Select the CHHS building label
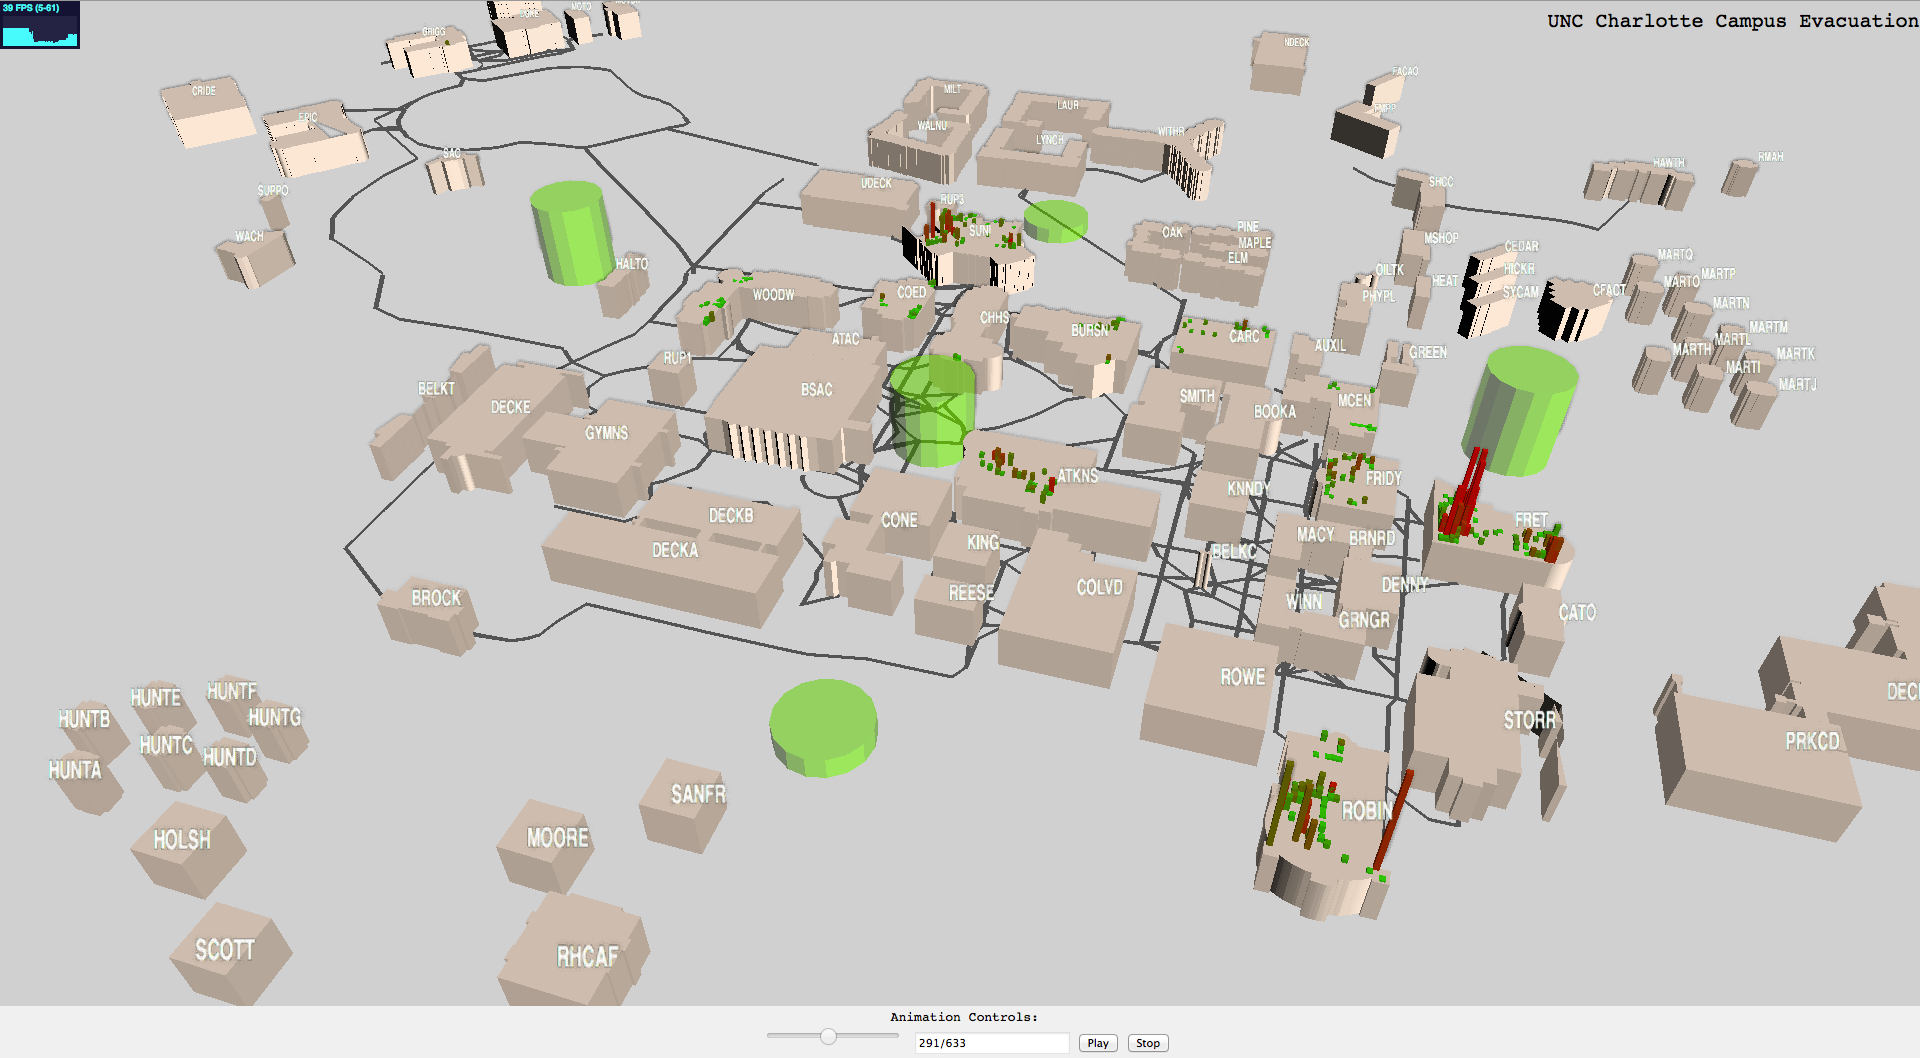Image resolution: width=1920 pixels, height=1058 pixels. tap(994, 318)
